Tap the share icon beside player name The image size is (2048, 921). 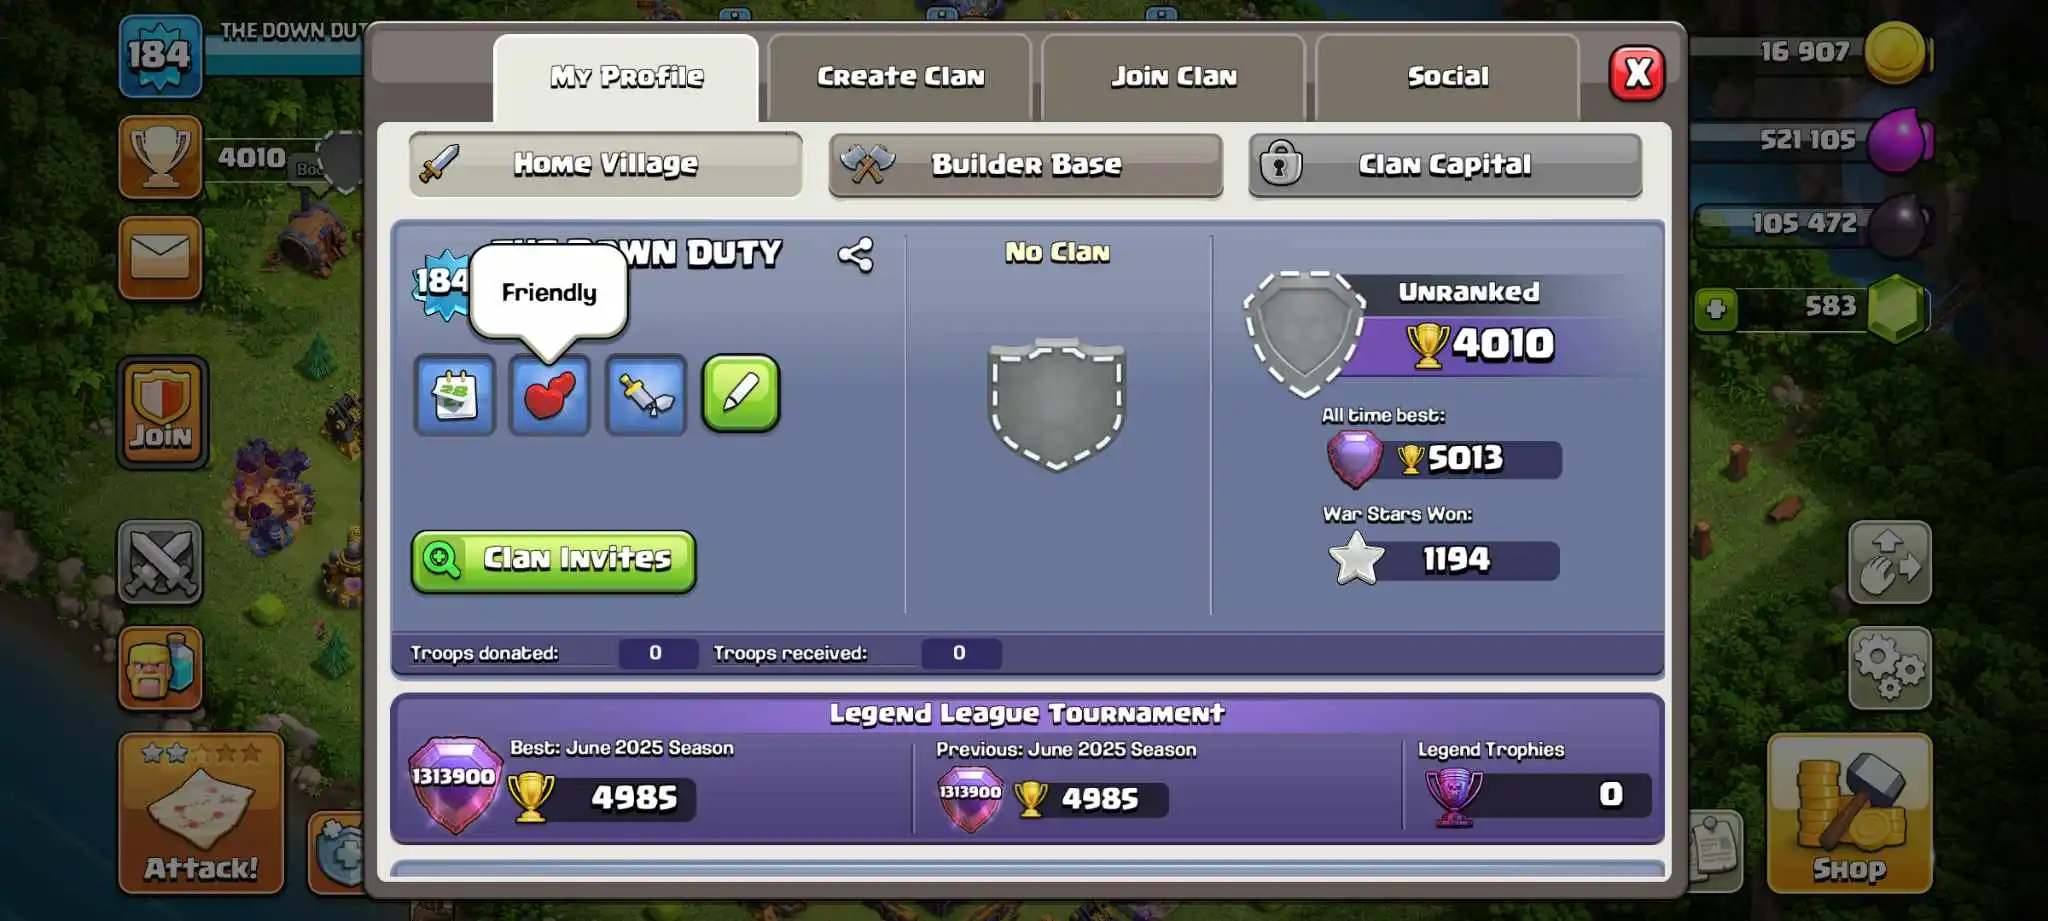[856, 255]
